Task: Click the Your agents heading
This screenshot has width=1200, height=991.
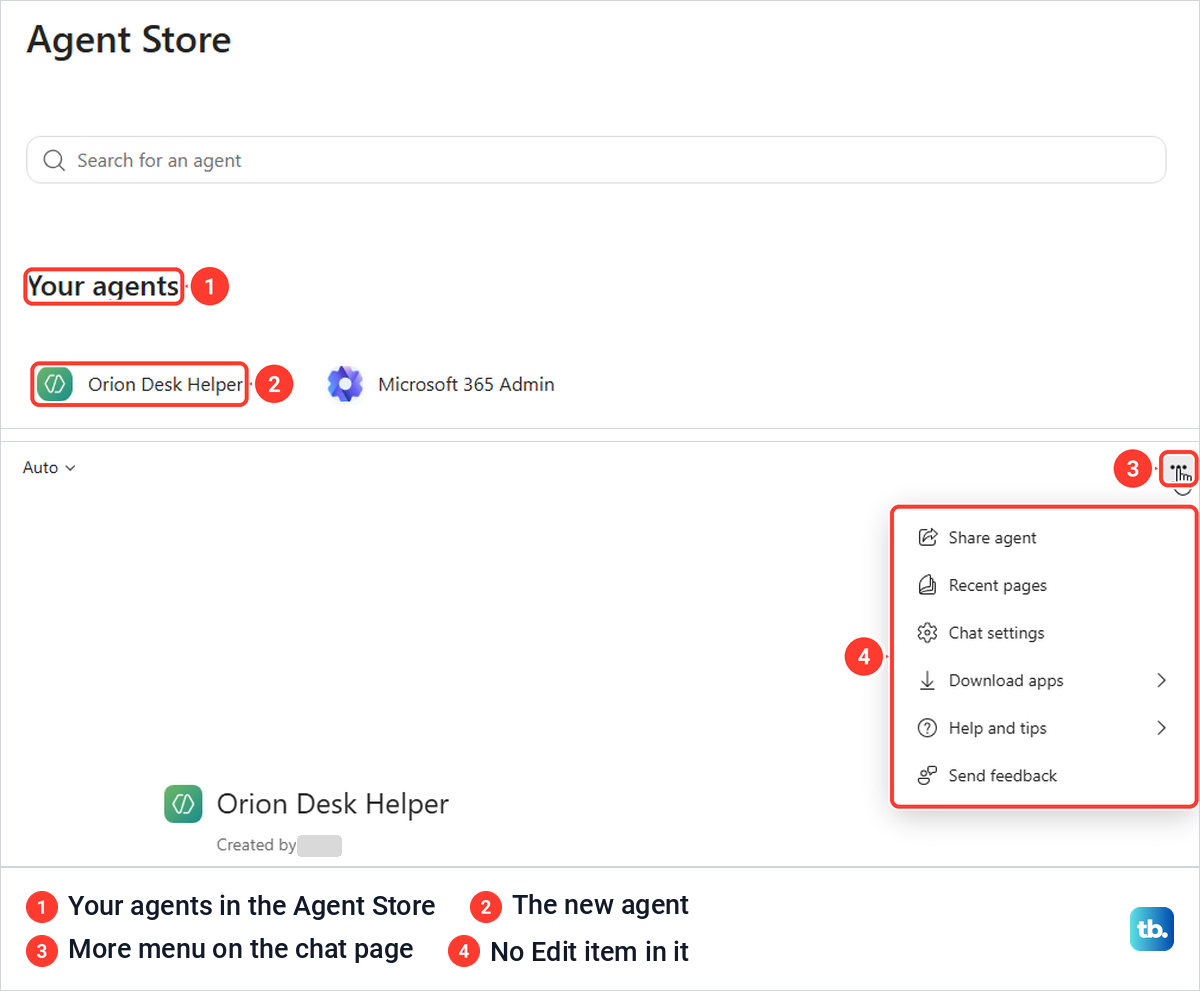Action: [103, 287]
